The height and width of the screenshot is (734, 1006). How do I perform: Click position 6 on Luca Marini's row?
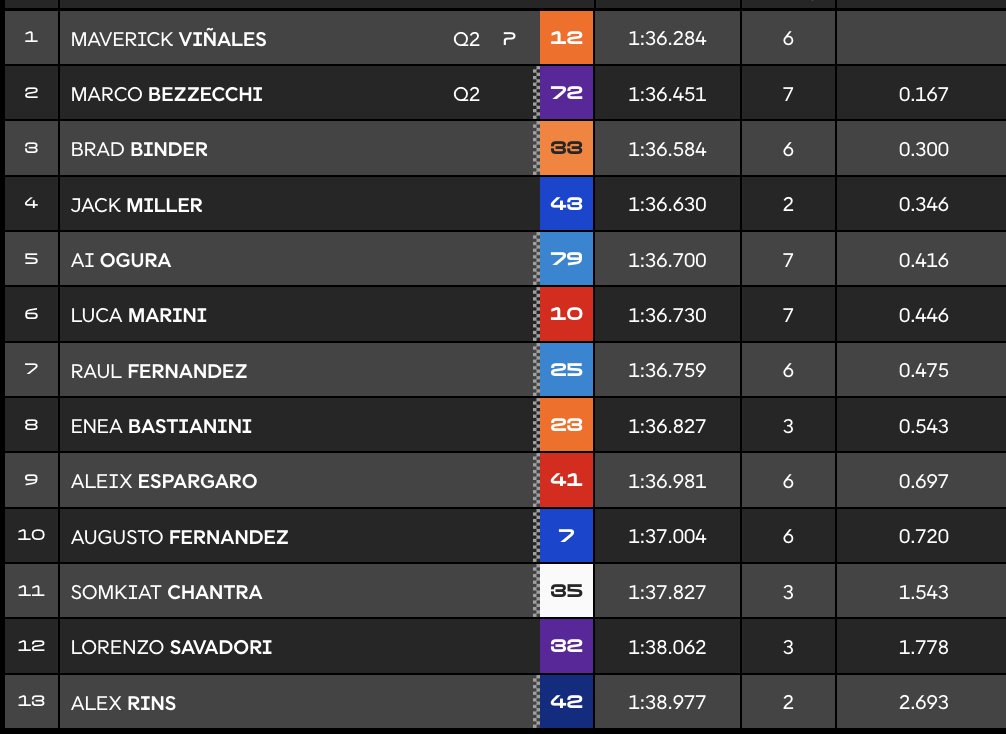click(x=30, y=315)
